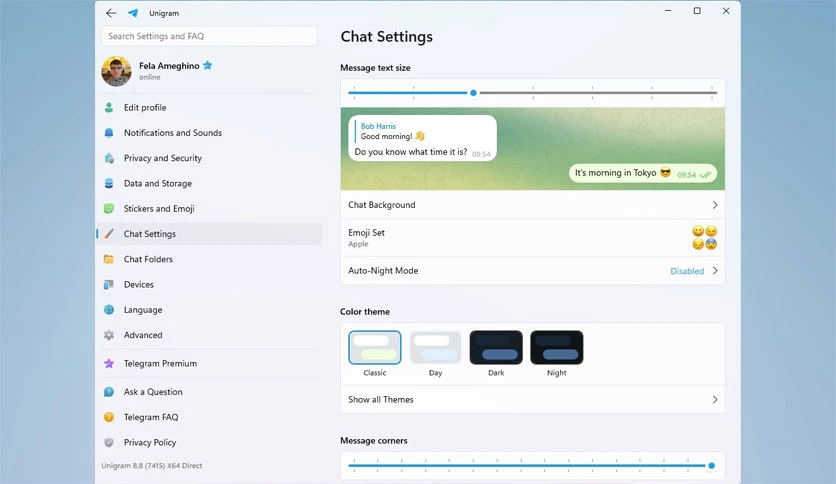
Task: Click the Apple emoji set preview icons
Action: click(705, 238)
